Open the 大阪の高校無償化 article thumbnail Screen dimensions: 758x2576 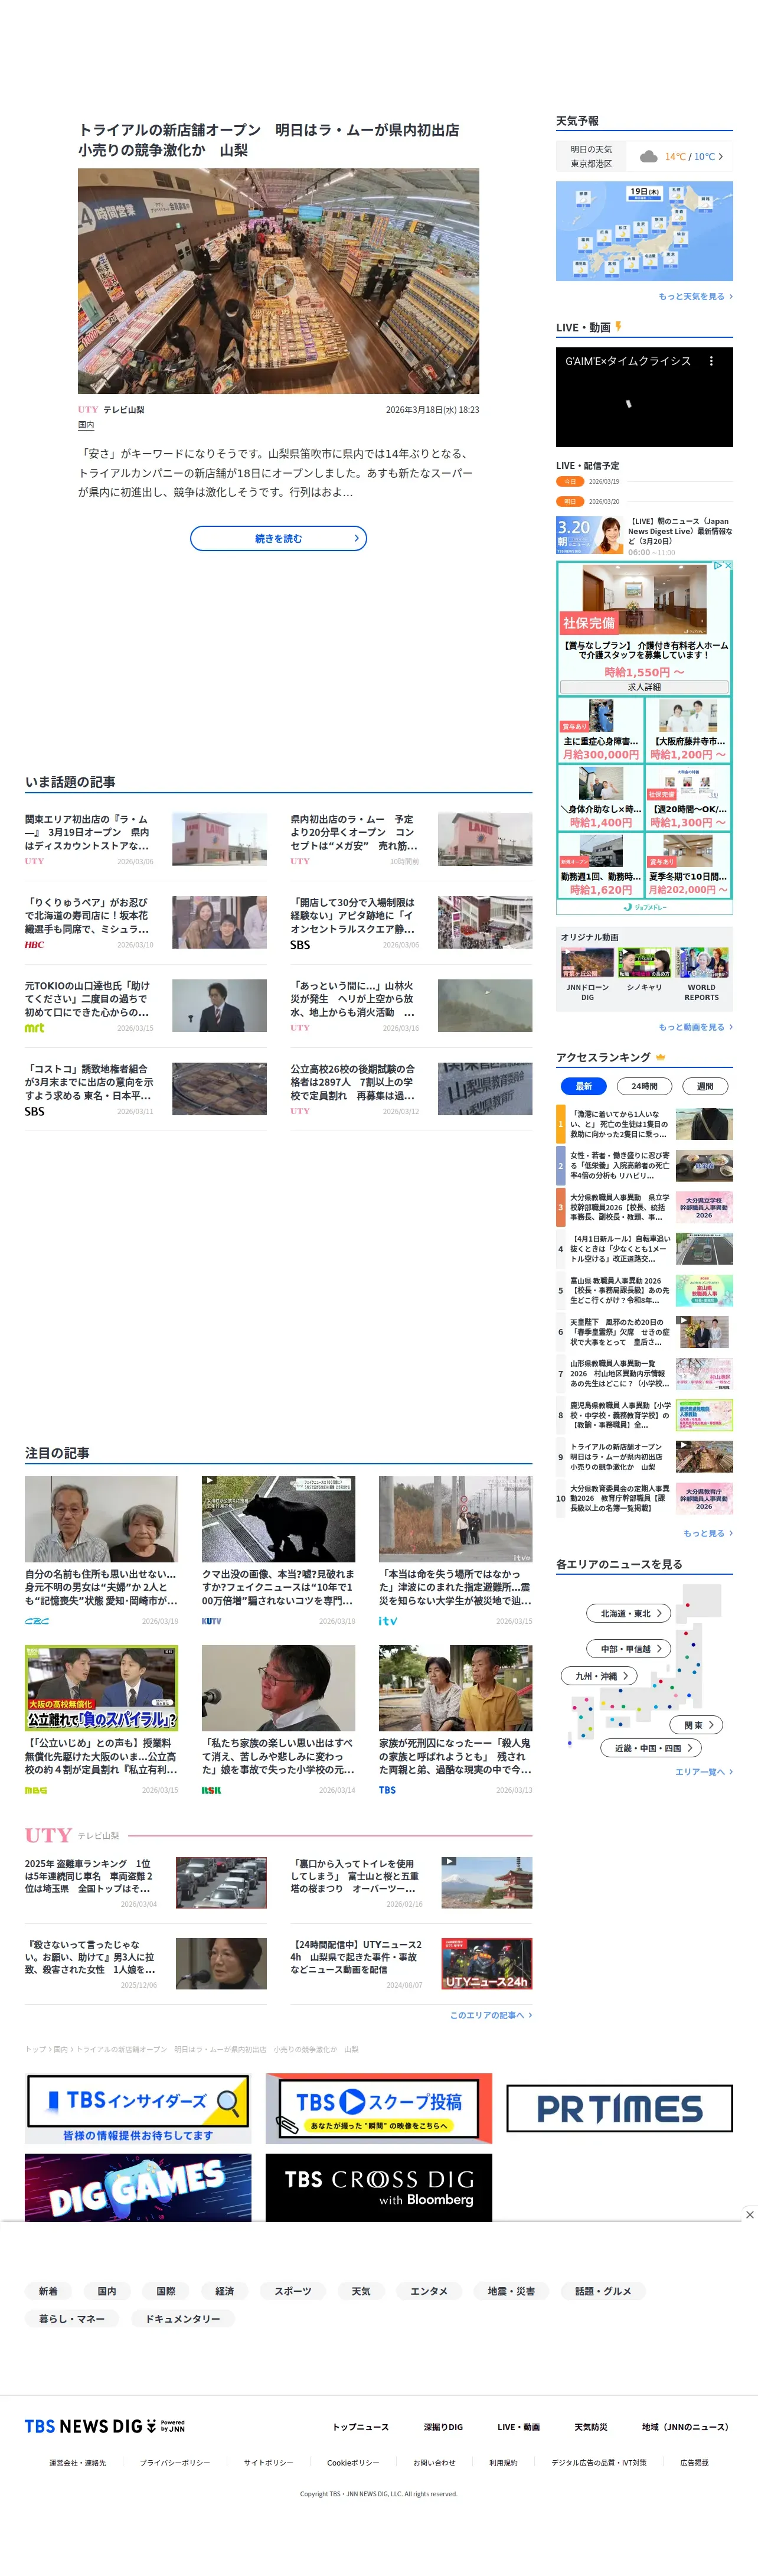[101, 1688]
